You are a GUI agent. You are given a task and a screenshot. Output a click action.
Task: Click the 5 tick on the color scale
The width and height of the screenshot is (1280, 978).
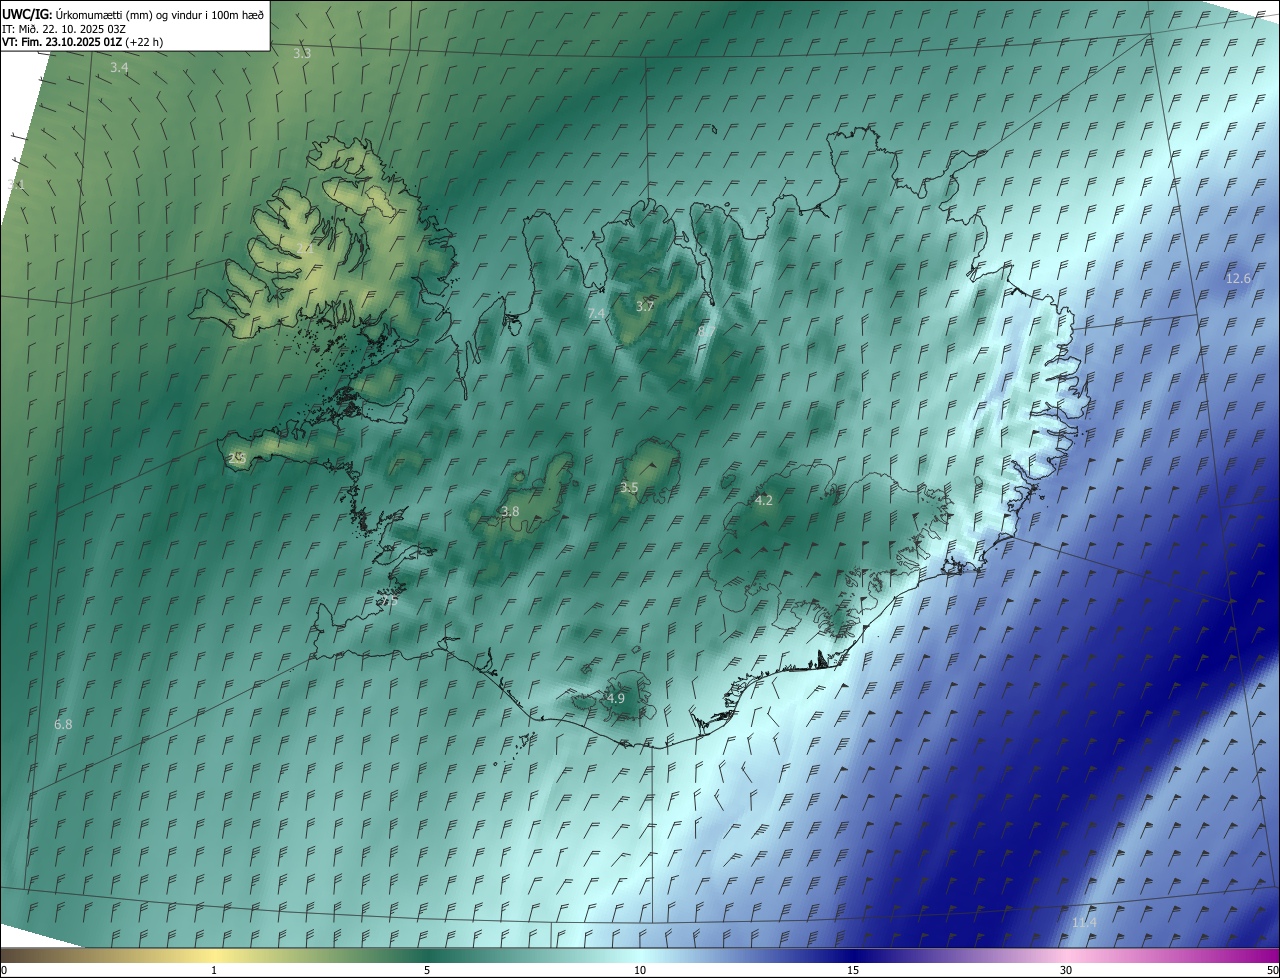427,970
